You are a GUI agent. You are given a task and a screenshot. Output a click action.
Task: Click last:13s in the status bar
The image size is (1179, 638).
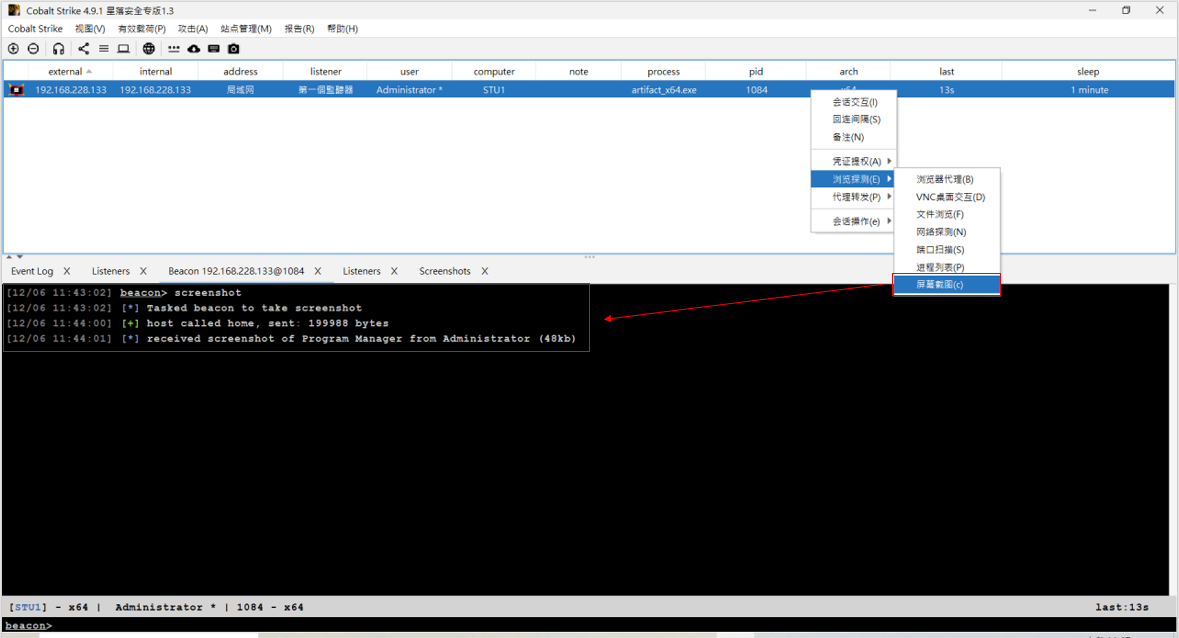point(1122,607)
